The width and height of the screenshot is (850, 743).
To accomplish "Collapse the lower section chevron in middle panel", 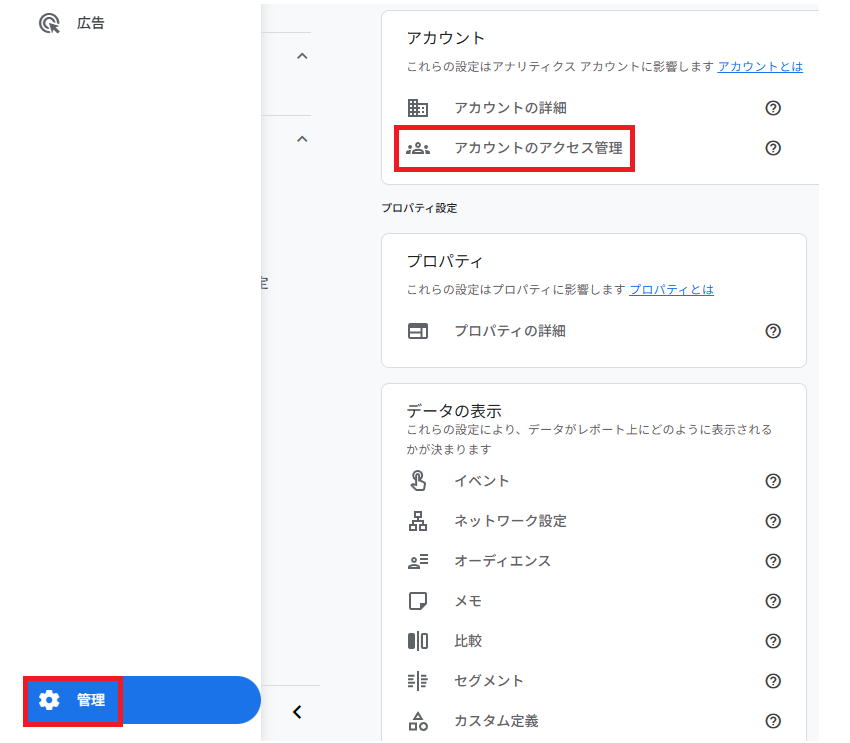I will [x=302, y=139].
